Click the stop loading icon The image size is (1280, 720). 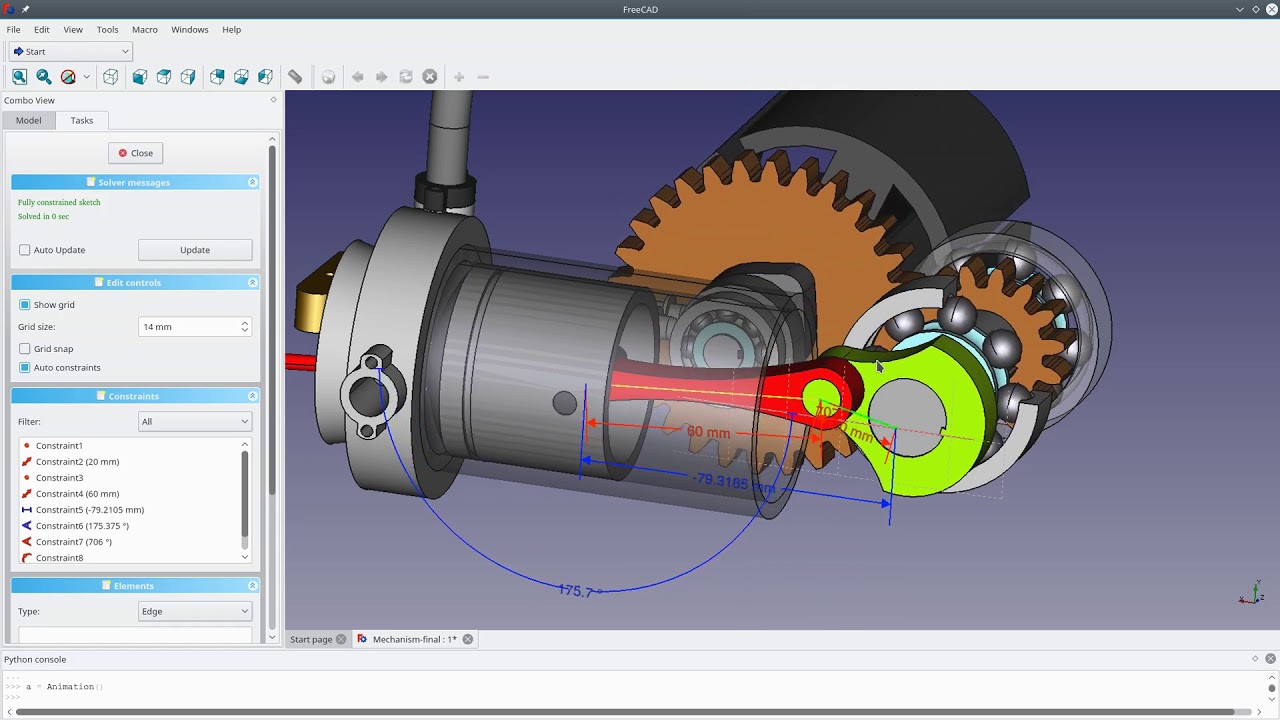pyautogui.click(x=430, y=77)
